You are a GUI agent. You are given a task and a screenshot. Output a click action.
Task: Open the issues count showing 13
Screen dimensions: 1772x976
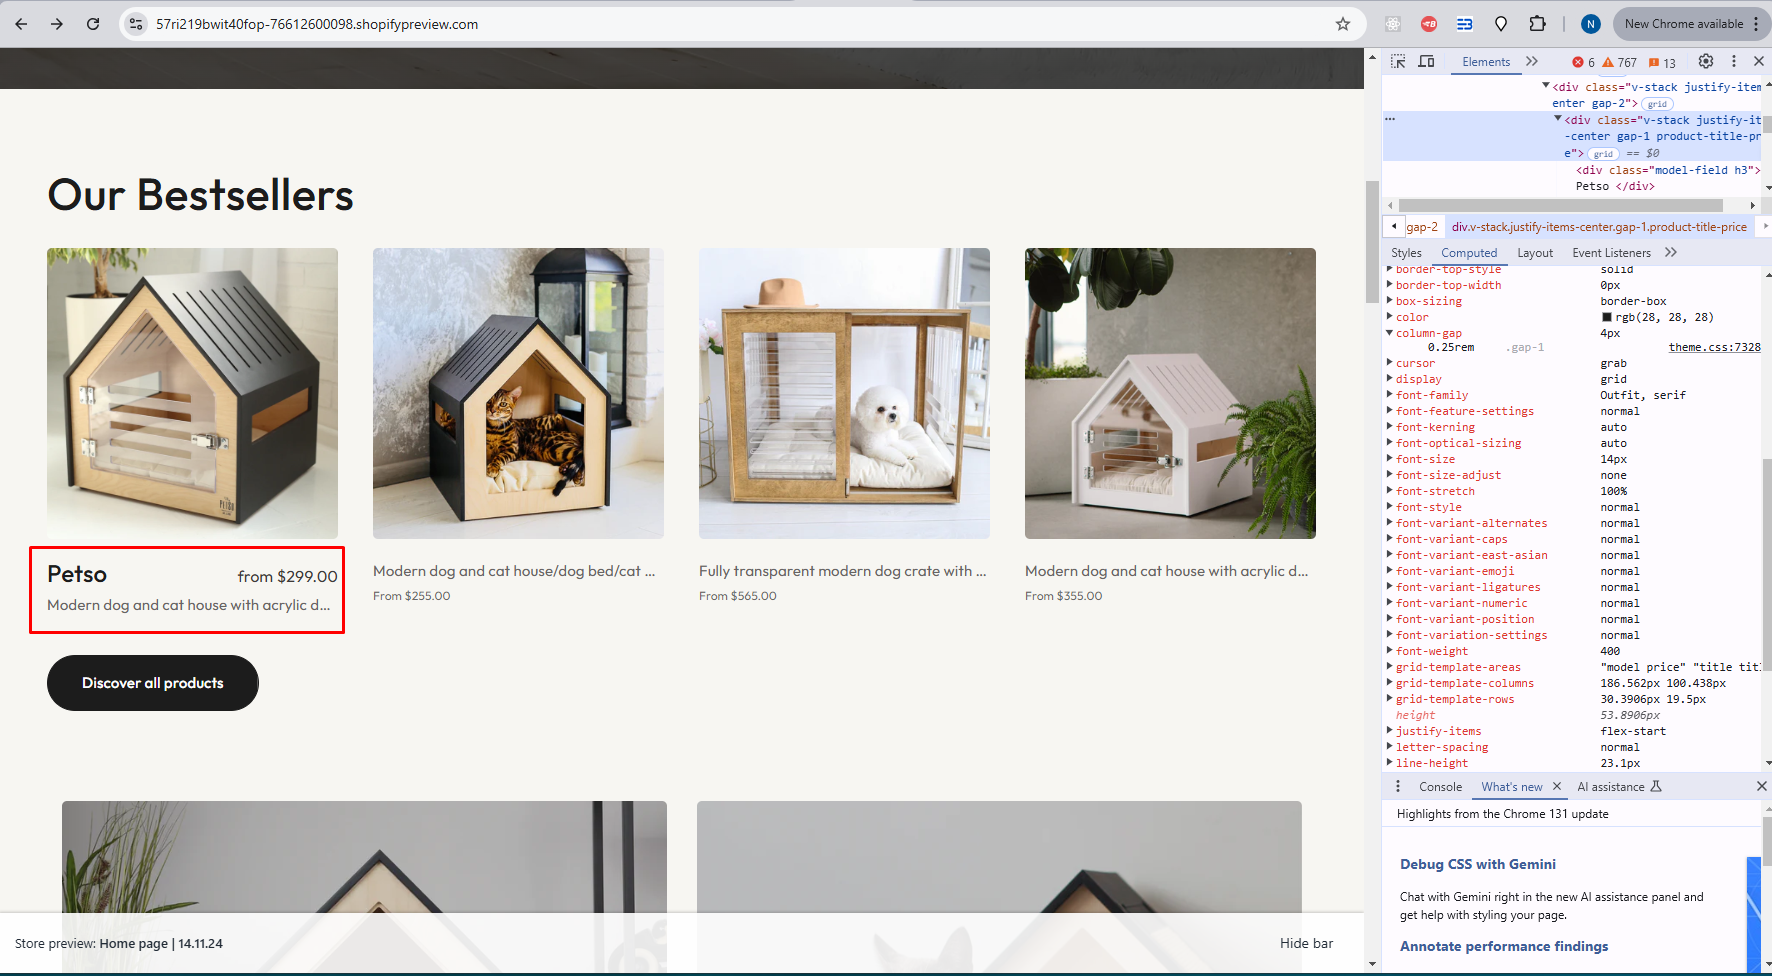pos(1662,62)
